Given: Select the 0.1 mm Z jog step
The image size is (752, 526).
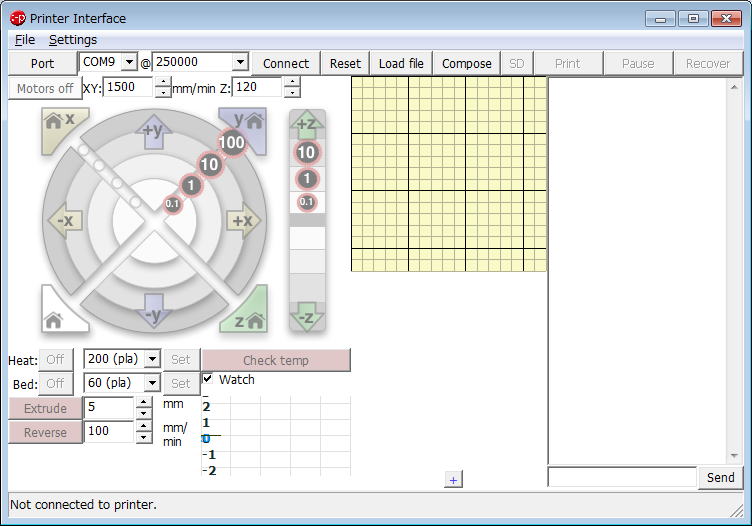Looking at the screenshot, I should click(x=307, y=202).
